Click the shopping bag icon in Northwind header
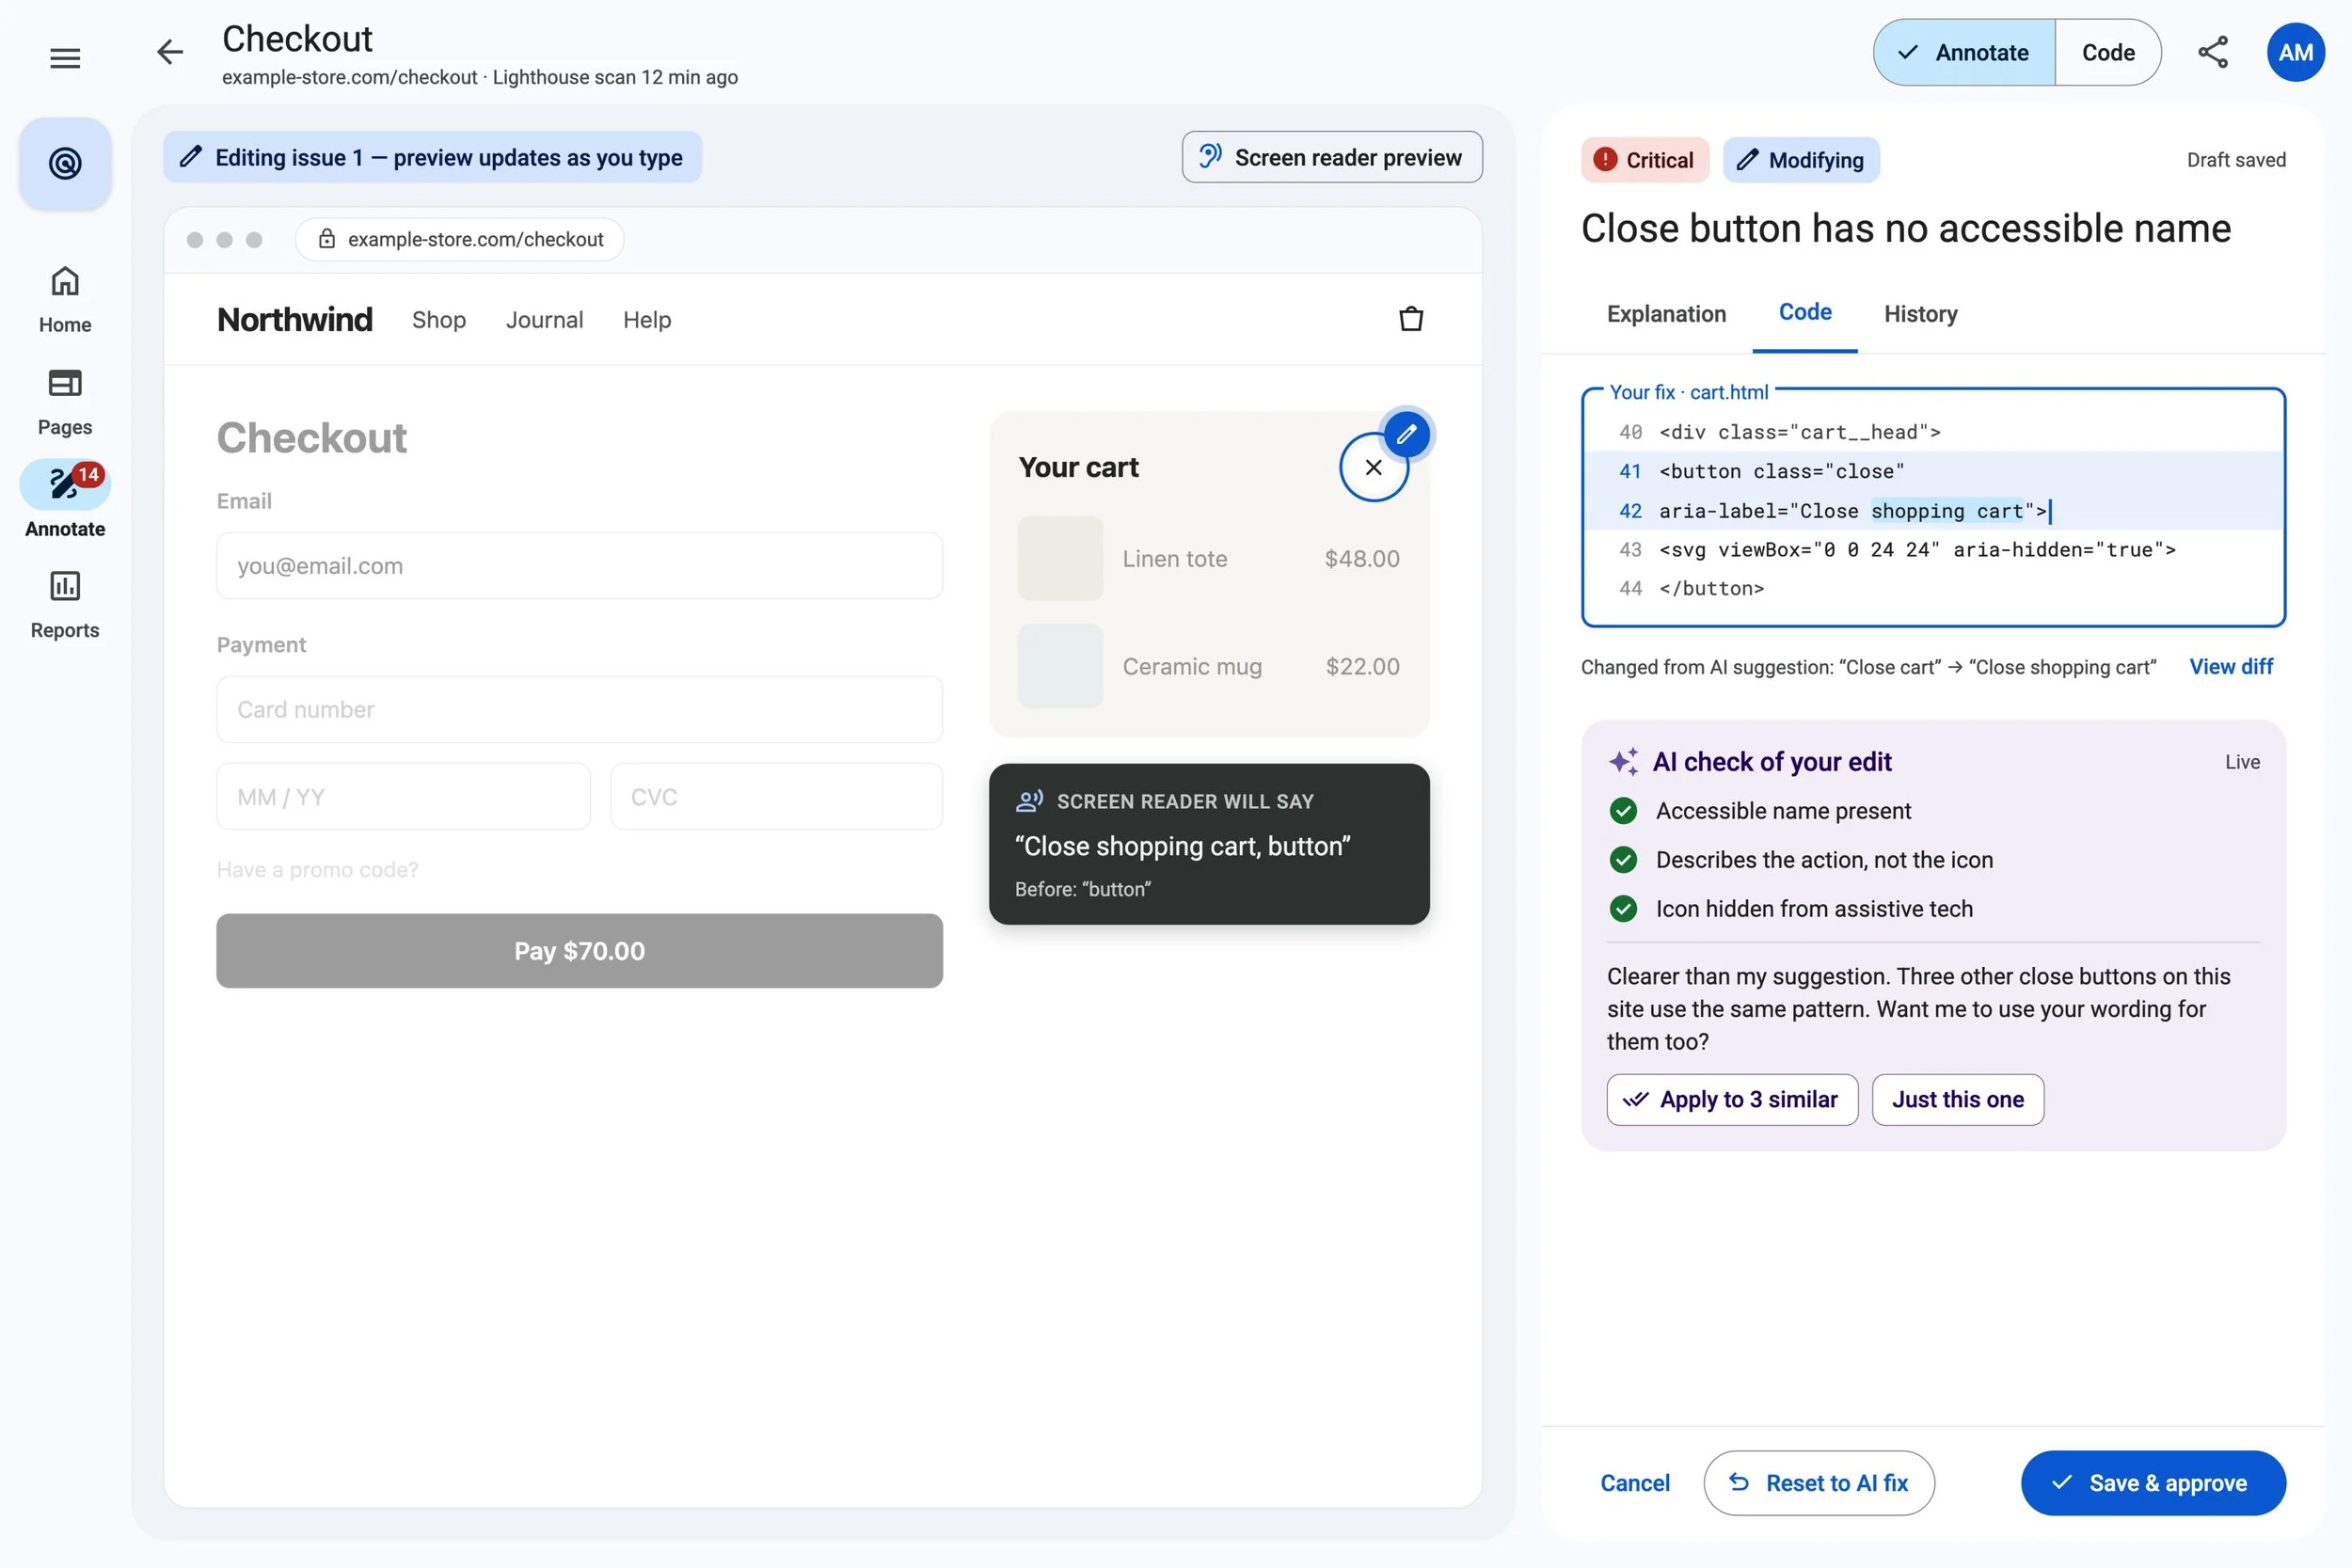This screenshot has width=2352, height=1568. pos(1411,319)
